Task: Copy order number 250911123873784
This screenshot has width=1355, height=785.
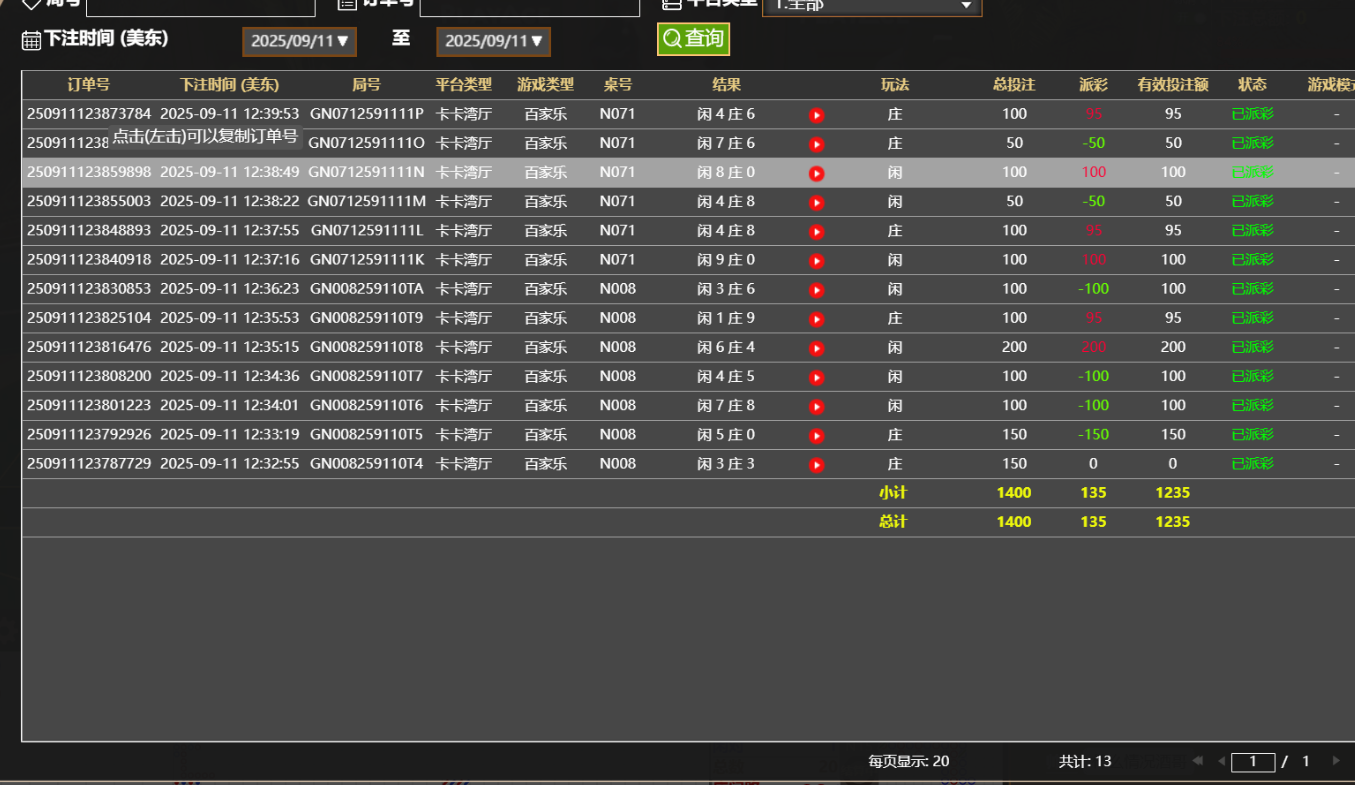Action: click(89, 114)
